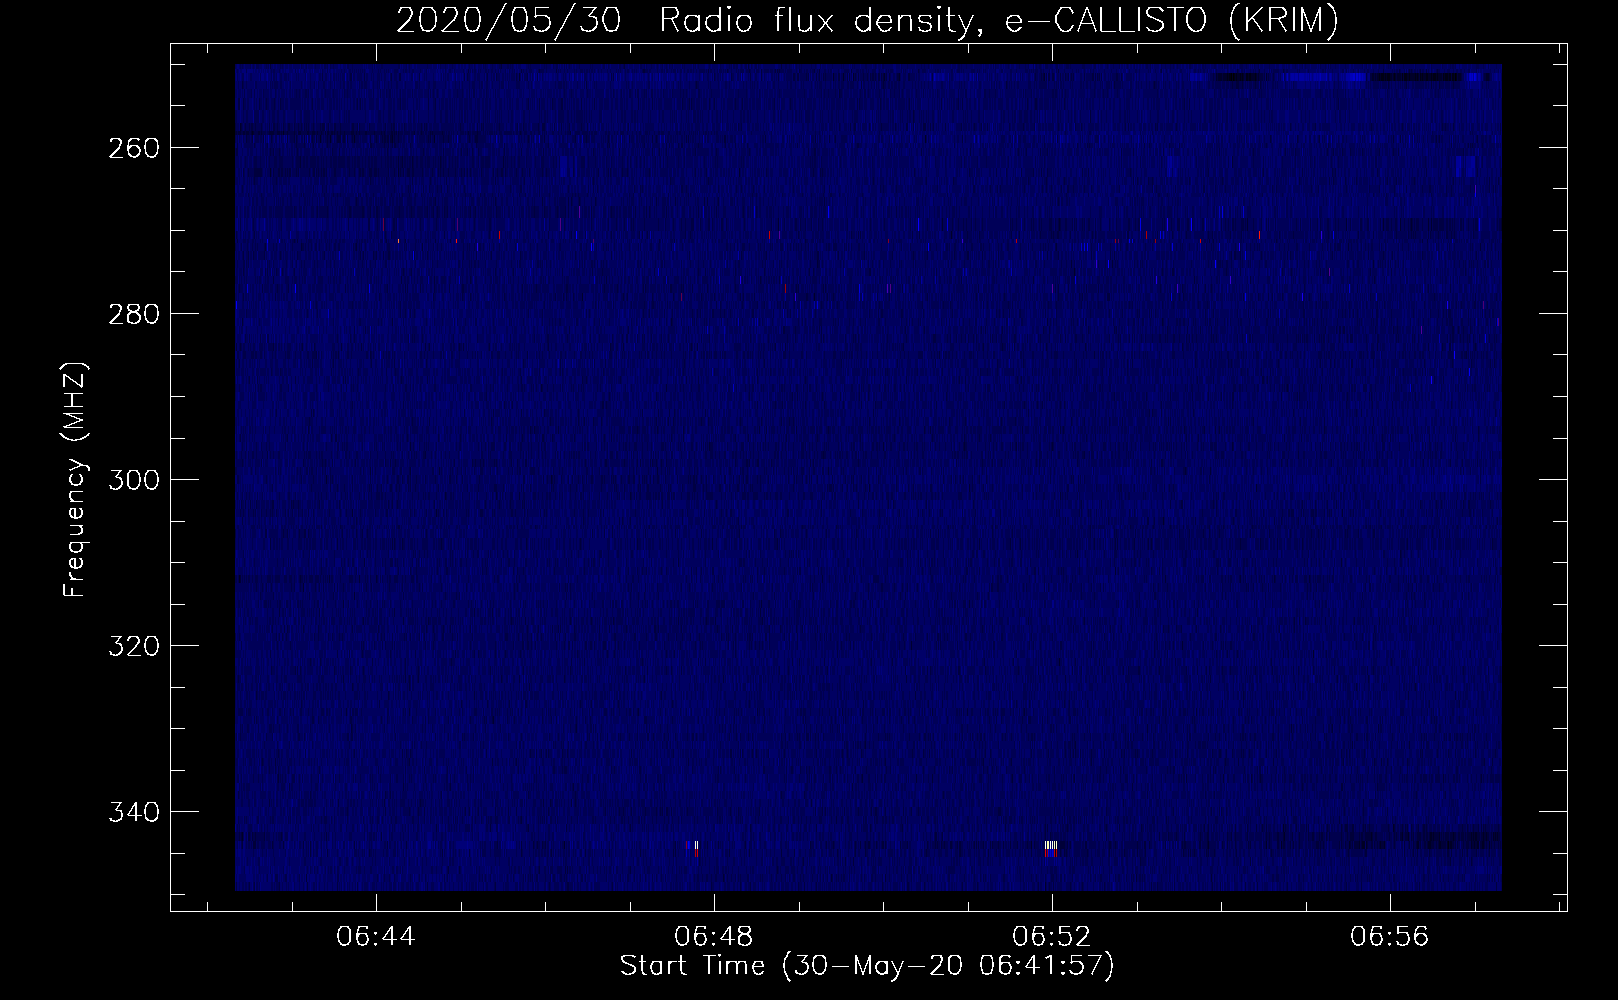Image resolution: width=1618 pixels, height=1000 pixels.
Task: Click the 06:44 time tick label
Action: (376, 937)
